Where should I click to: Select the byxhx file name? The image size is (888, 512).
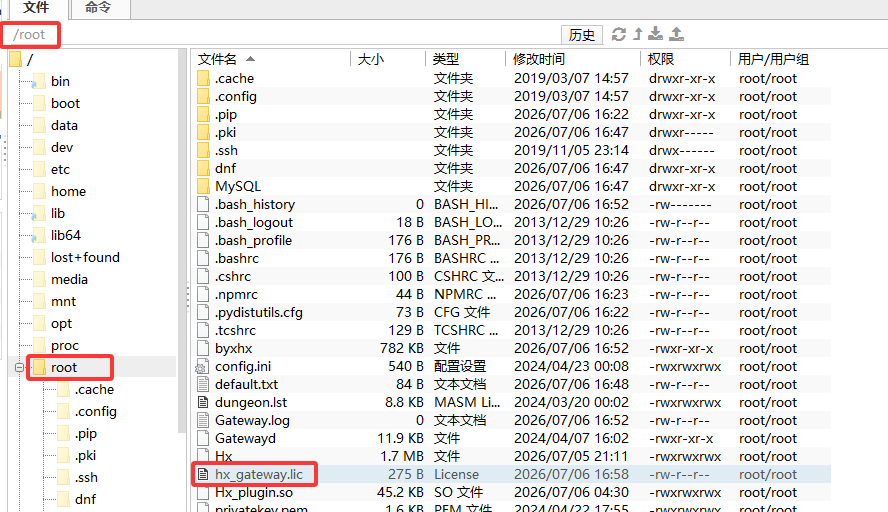233,349
